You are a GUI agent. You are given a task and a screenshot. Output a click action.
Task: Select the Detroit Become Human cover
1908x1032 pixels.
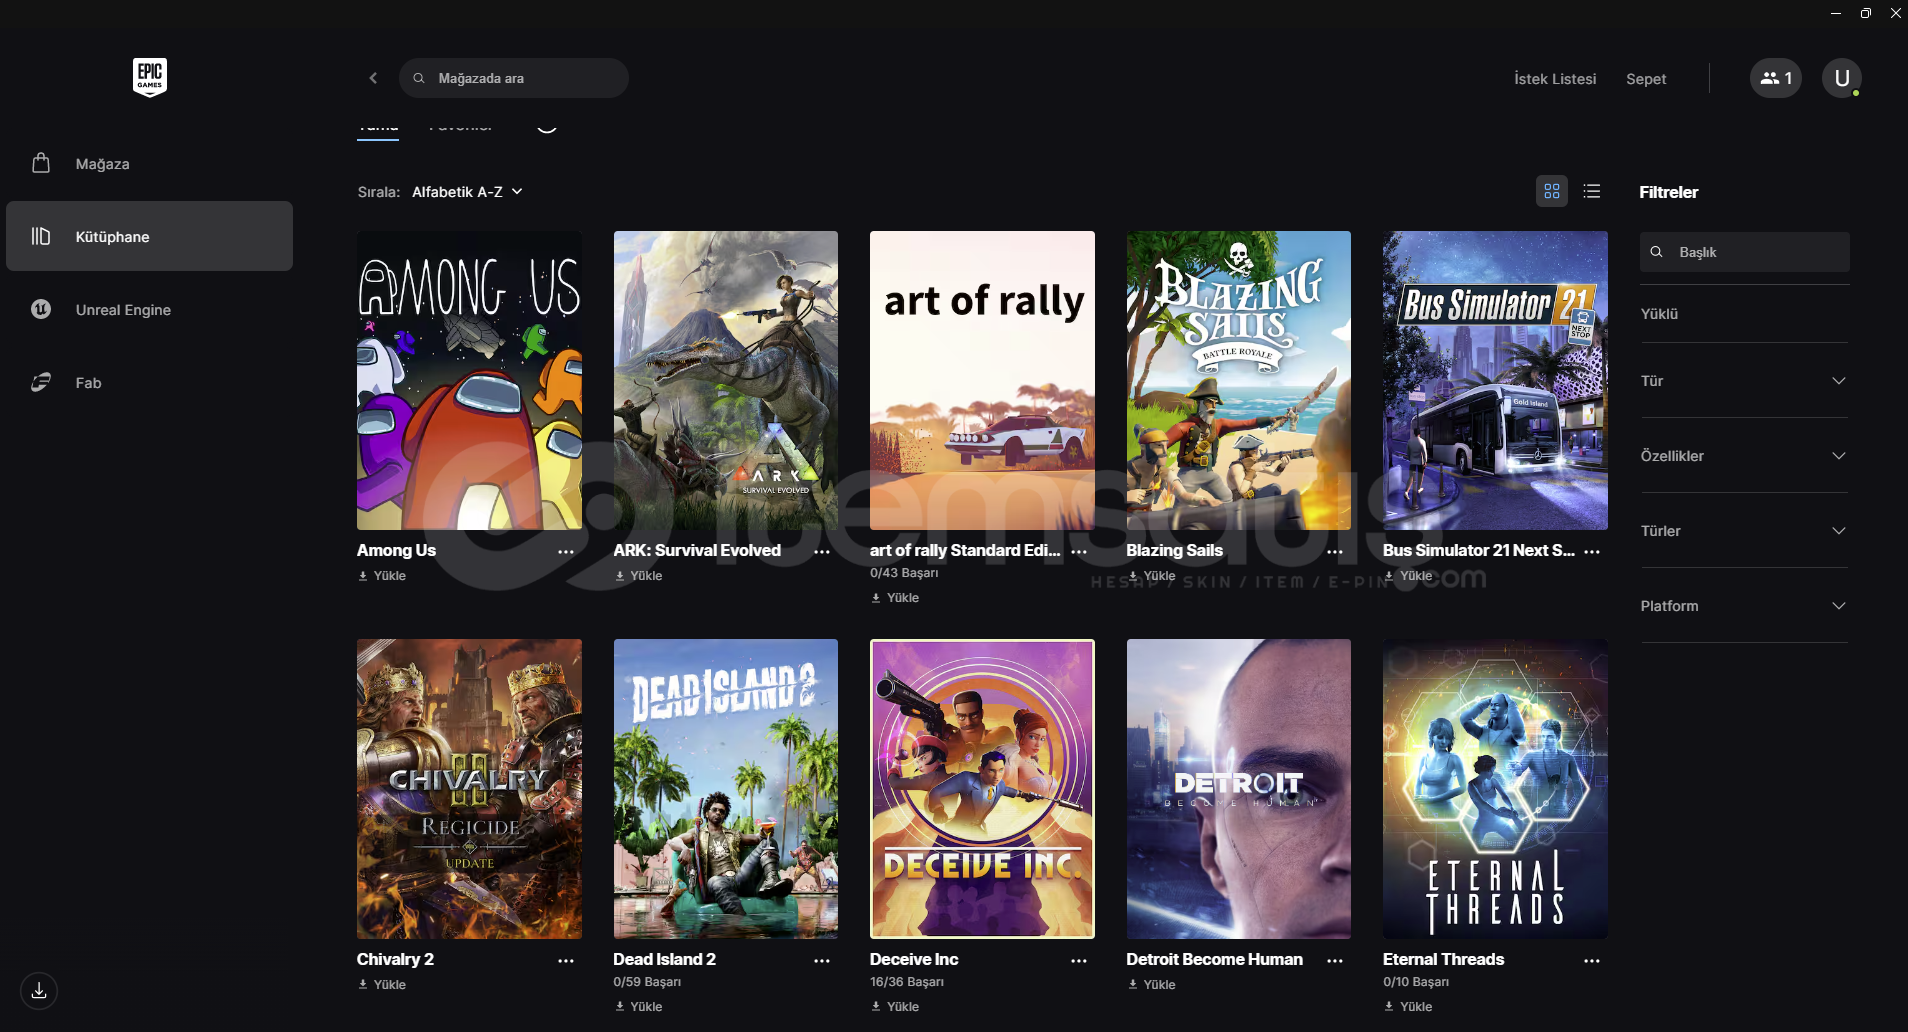point(1239,789)
